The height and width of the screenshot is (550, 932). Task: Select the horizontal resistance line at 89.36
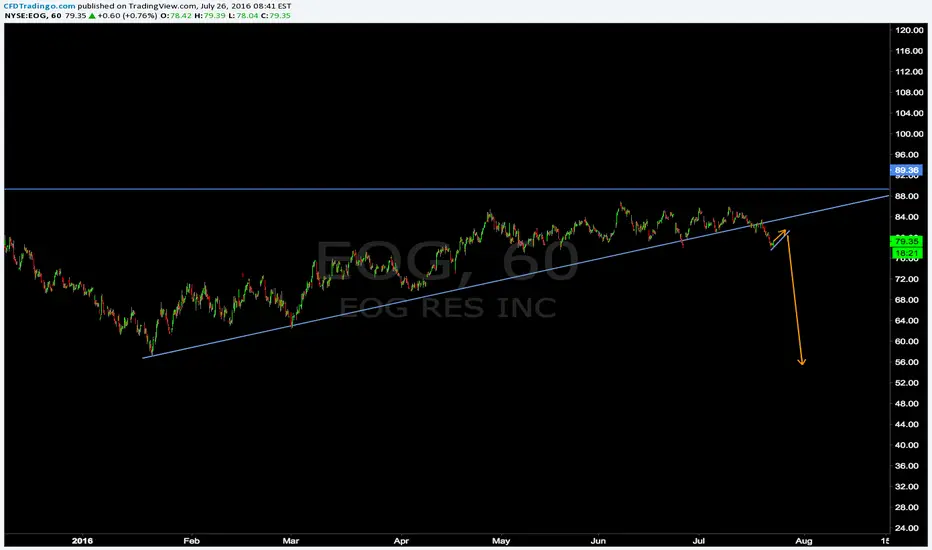[446, 189]
